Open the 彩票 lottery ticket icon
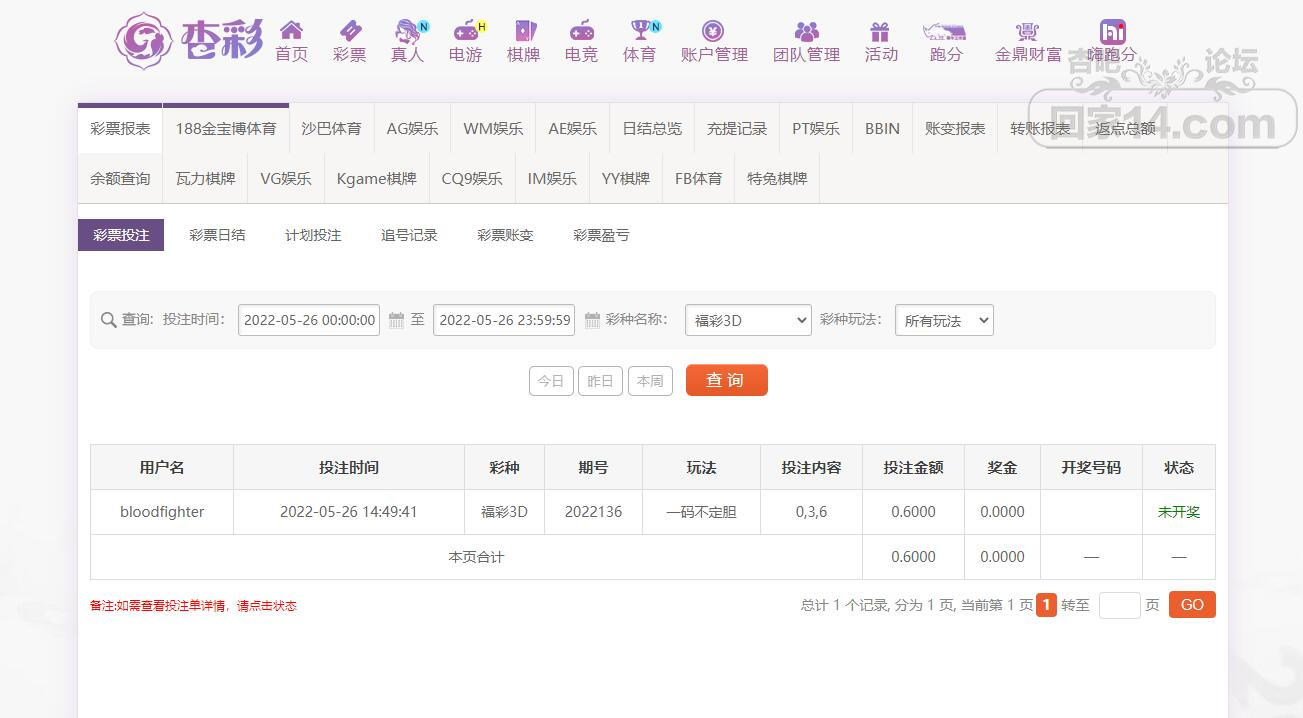 tap(349, 31)
